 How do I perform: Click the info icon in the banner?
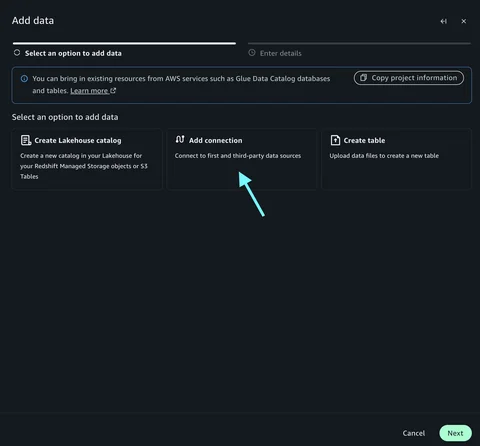[x=24, y=79]
